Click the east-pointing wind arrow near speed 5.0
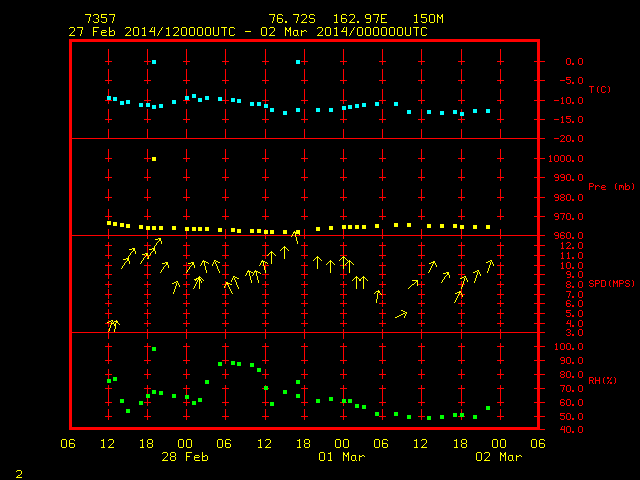 [x=401, y=314]
